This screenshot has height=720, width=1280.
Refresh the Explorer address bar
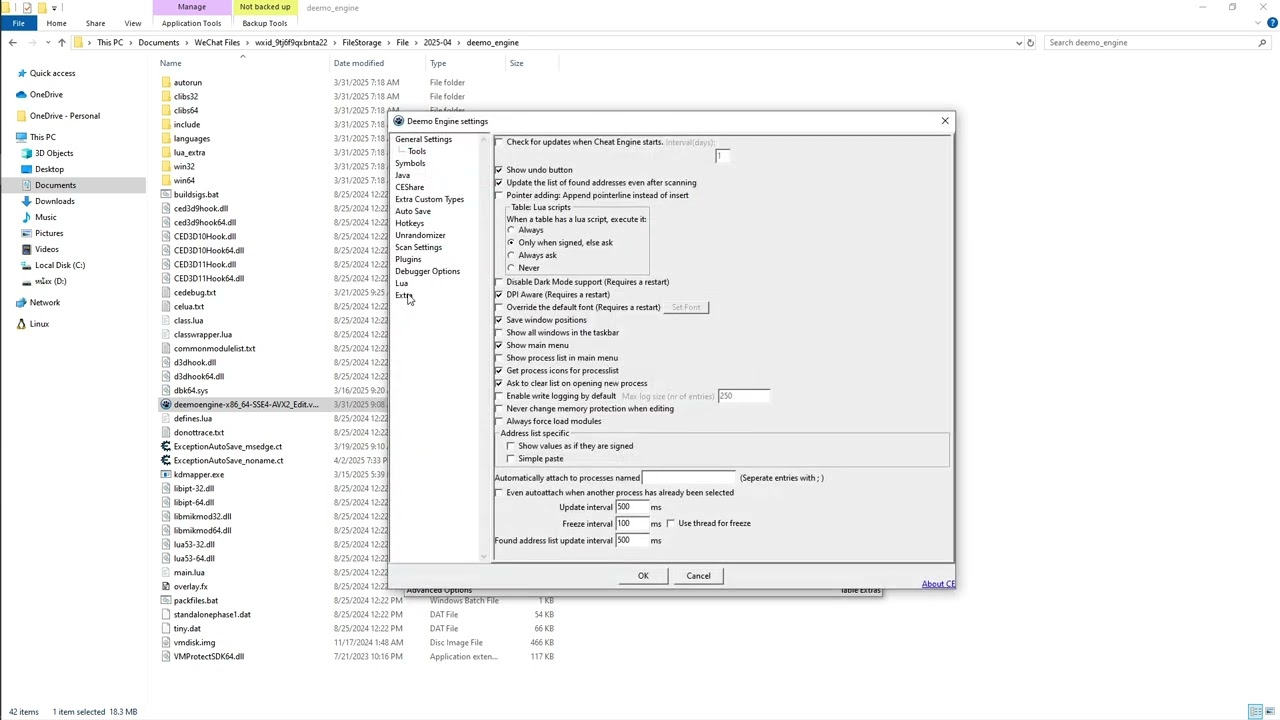click(x=1031, y=42)
